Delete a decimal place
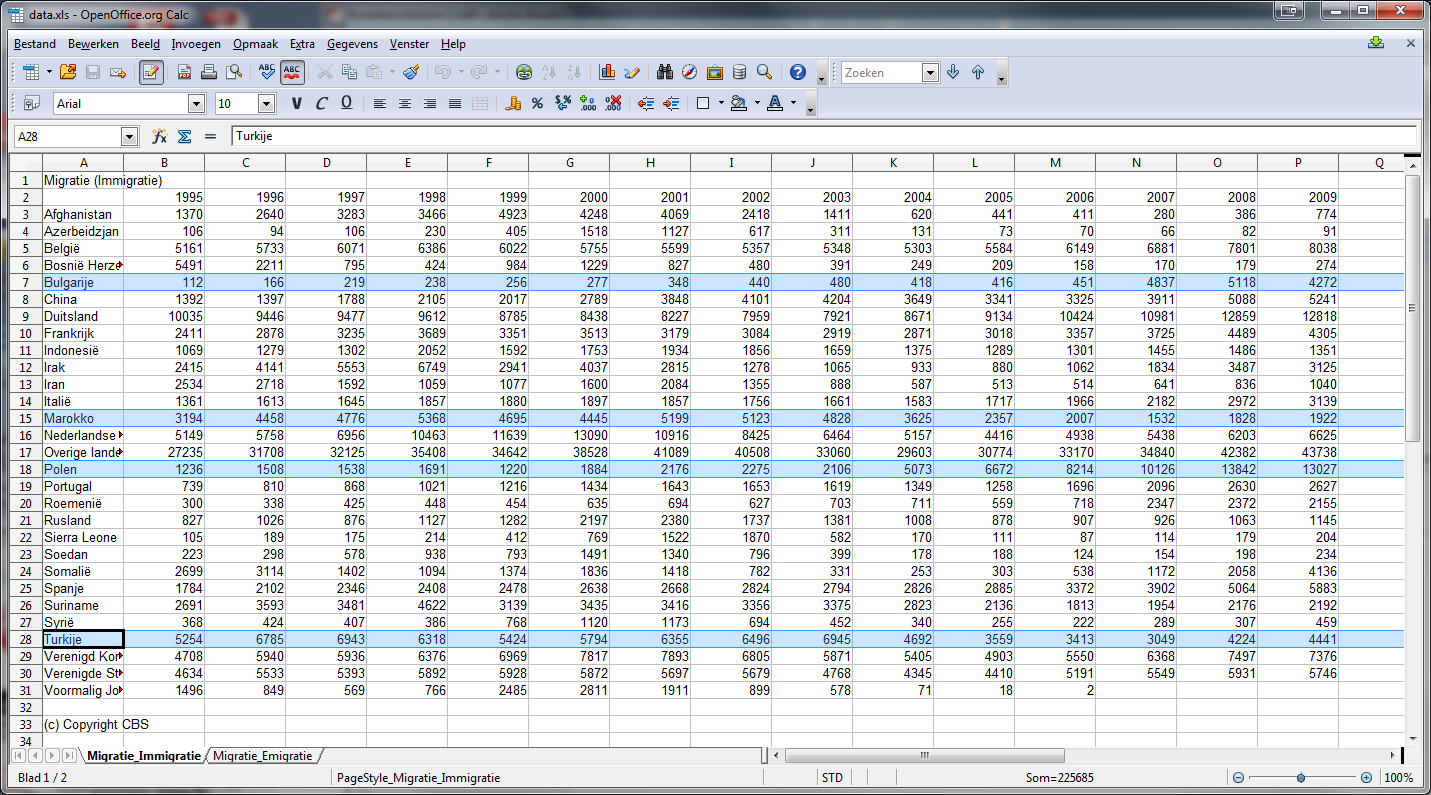The image size is (1431, 795). [x=612, y=103]
